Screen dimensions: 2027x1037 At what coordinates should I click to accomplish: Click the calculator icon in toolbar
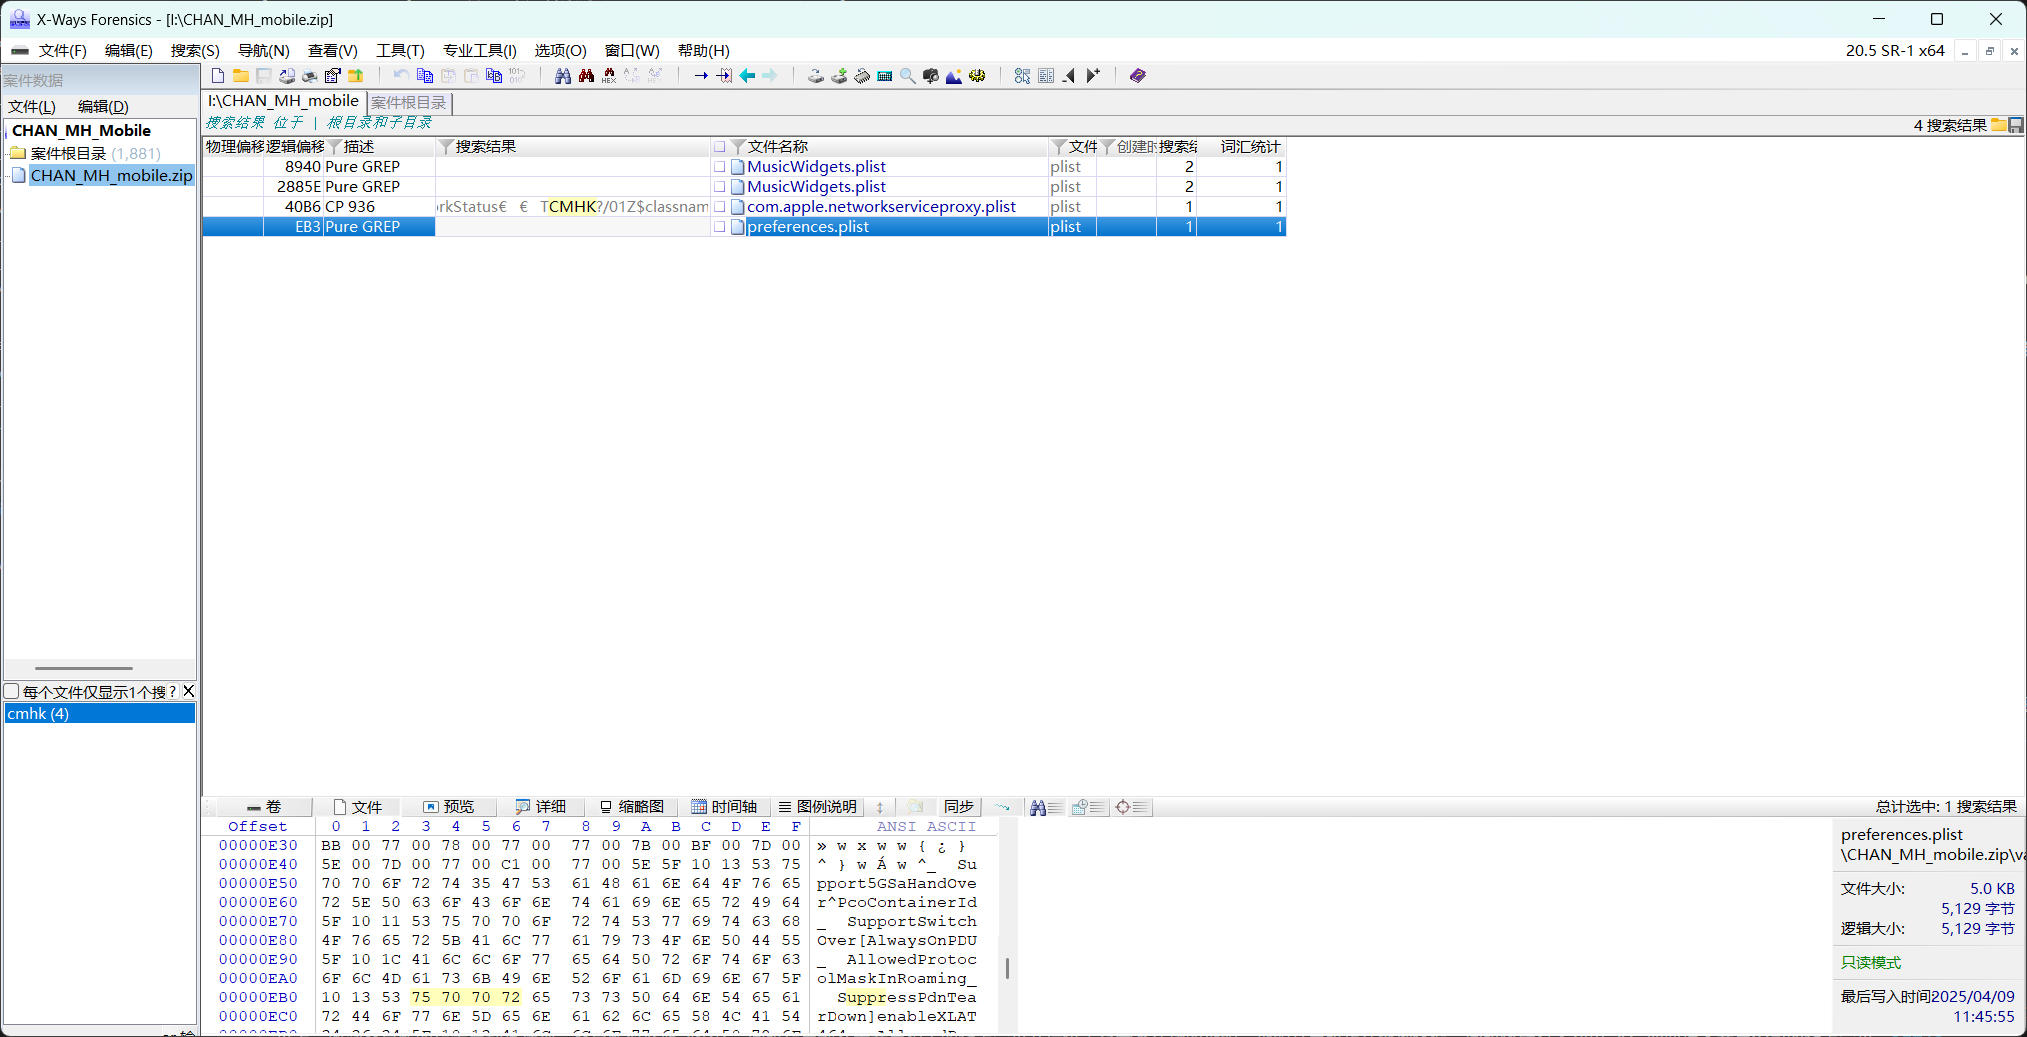click(x=885, y=76)
